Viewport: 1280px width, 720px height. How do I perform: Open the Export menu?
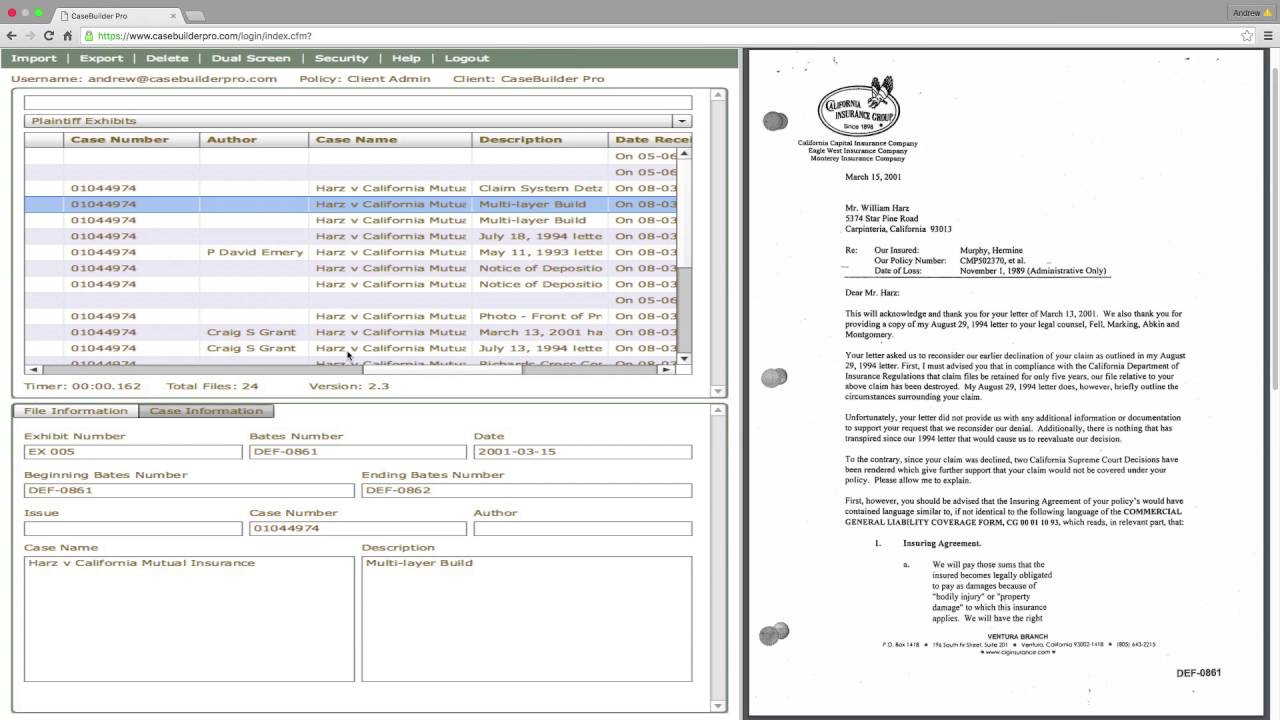click(101, 58)
